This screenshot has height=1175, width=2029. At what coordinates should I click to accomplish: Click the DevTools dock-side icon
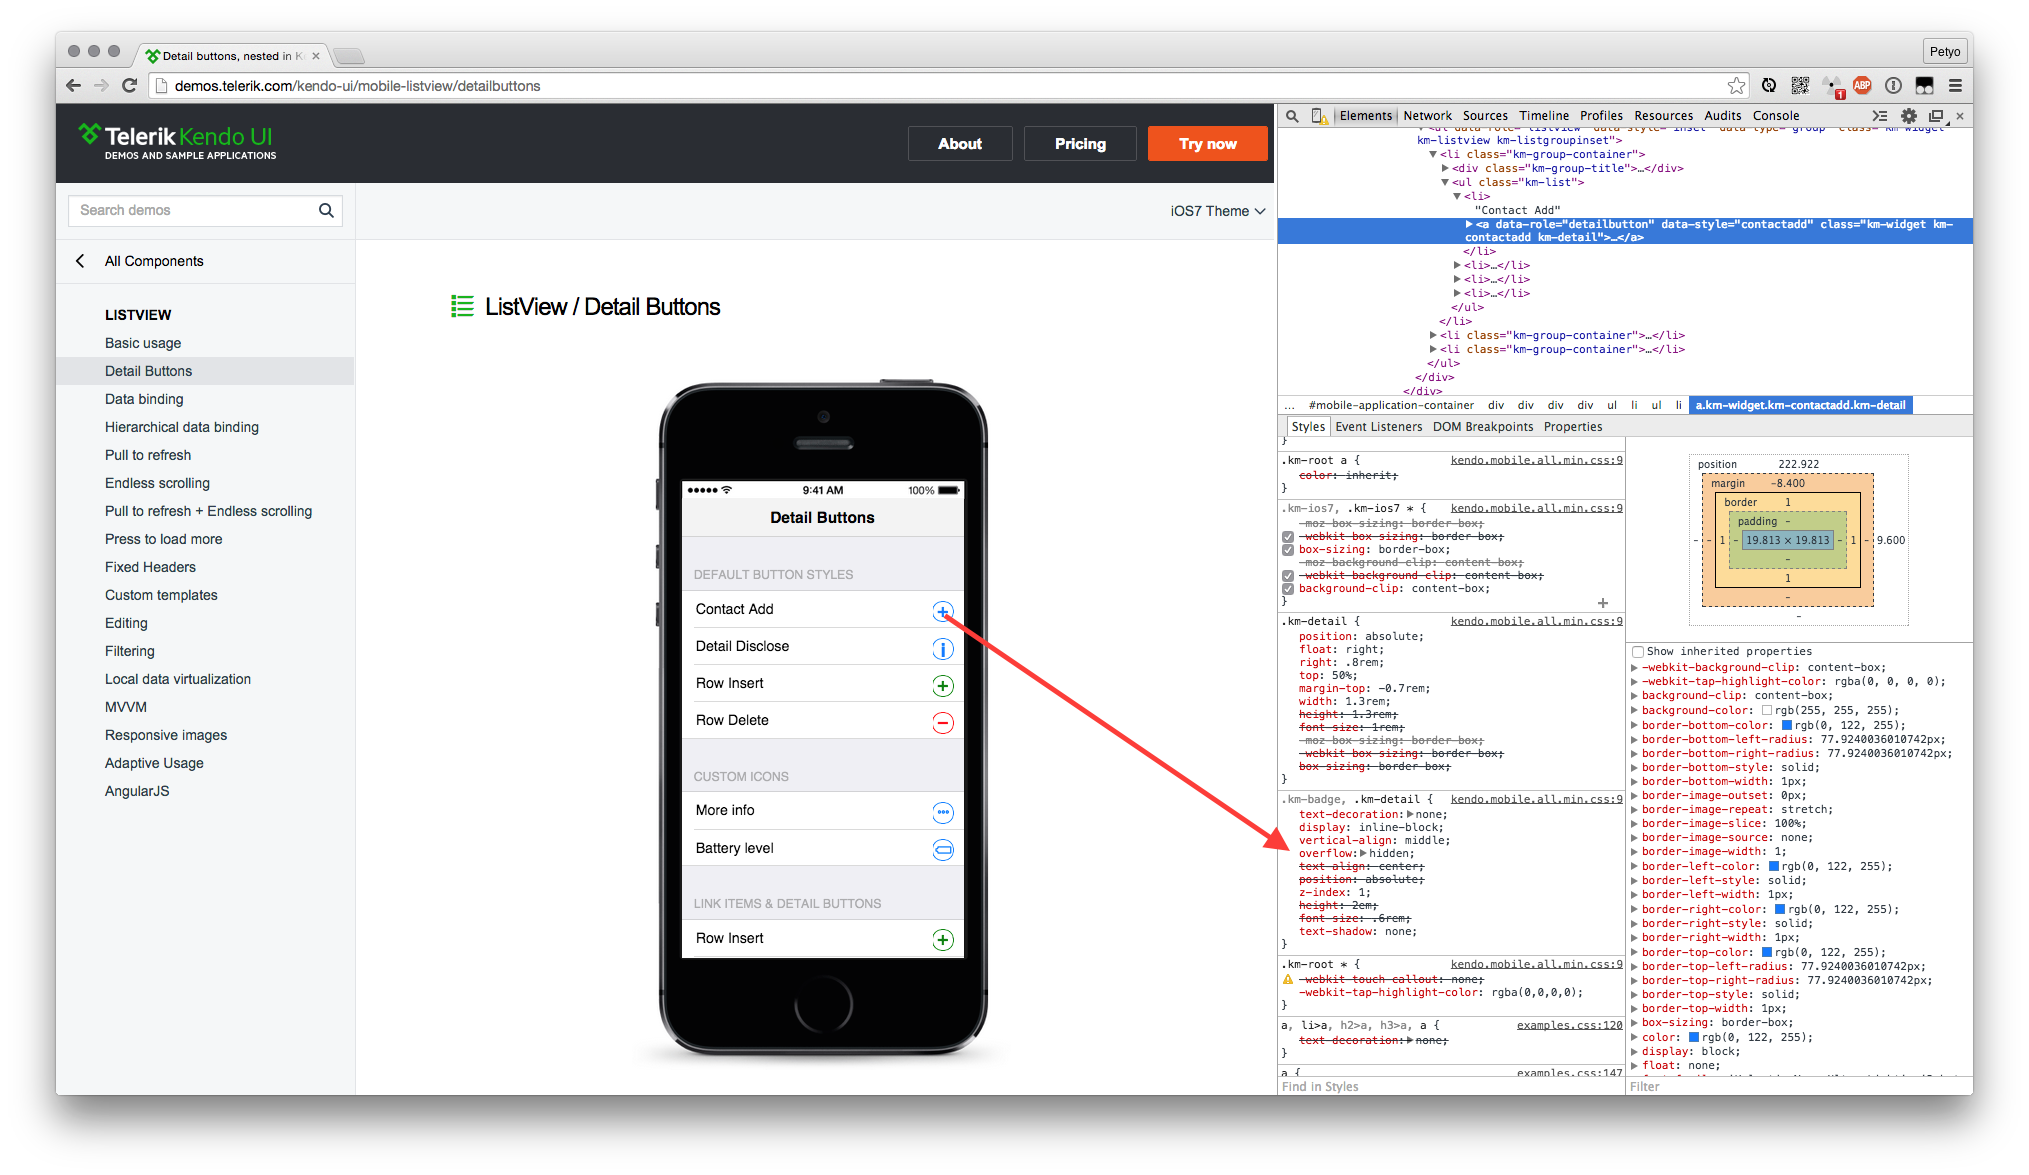1936,116
